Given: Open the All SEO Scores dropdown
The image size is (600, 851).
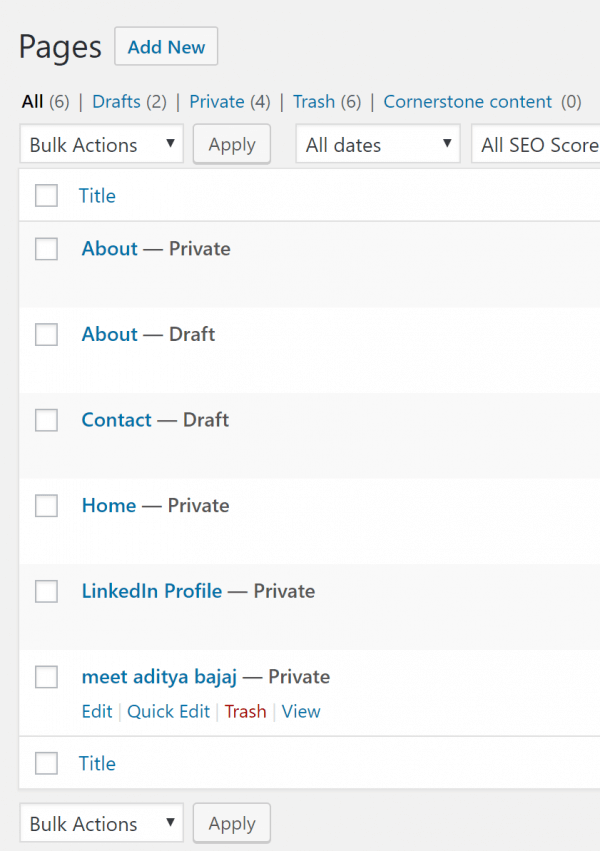Looking at the screenshot, I should 537,145.
